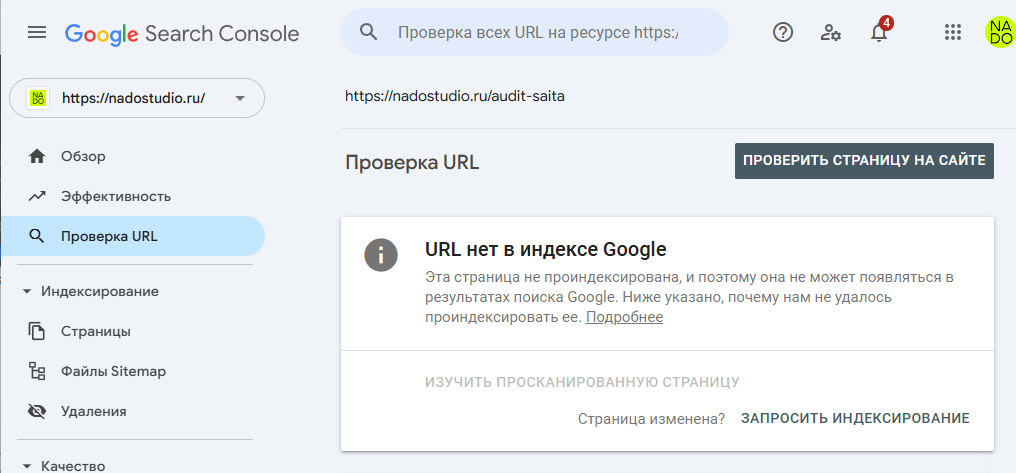Open the Google apps grid
Viewport: 1016px width, 473px height.
(953, 32)
